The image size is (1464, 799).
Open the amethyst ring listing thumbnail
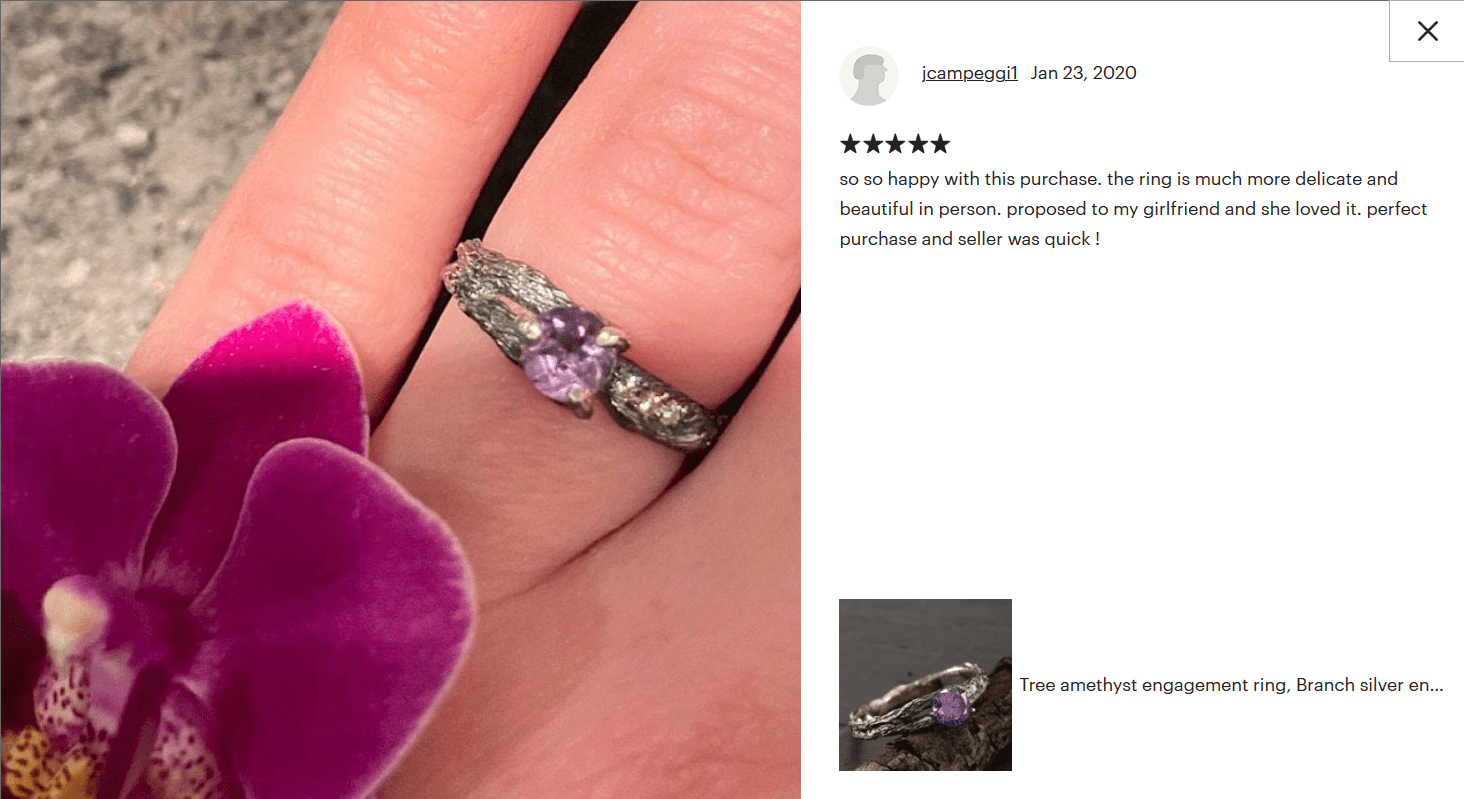(925, 685)
